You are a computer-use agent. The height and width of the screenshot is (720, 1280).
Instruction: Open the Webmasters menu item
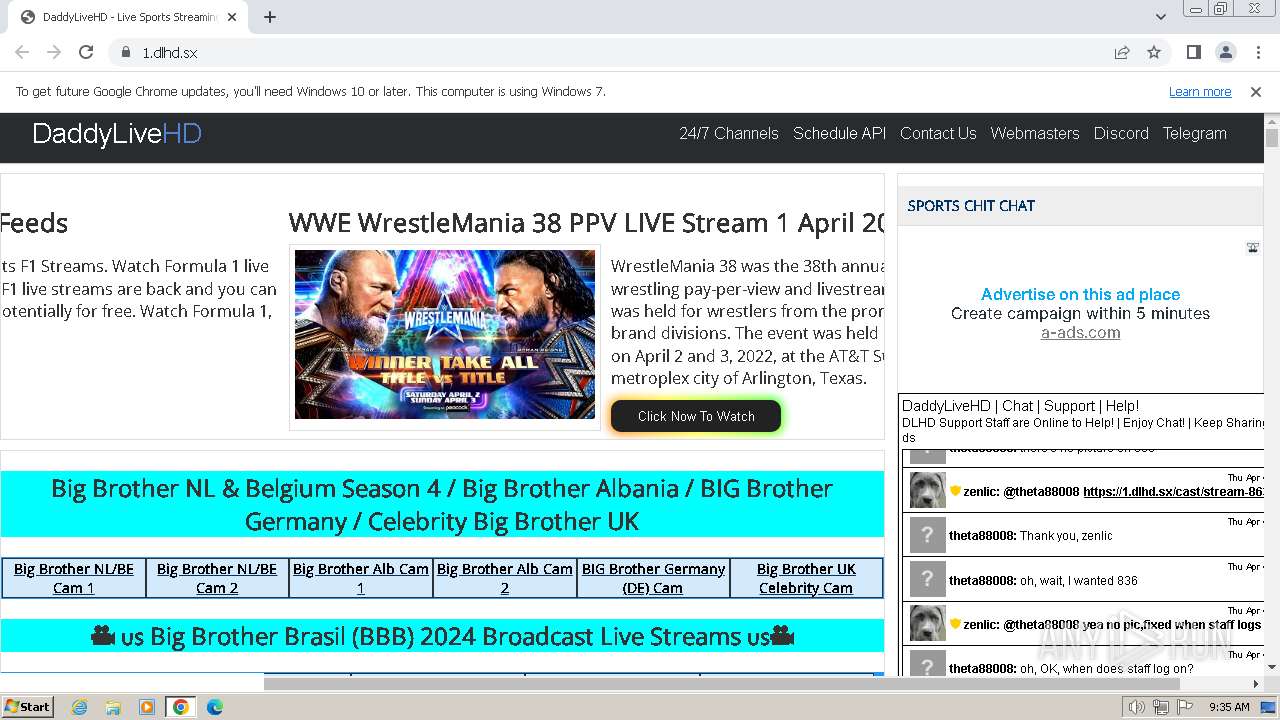[x=1035, y=133]
